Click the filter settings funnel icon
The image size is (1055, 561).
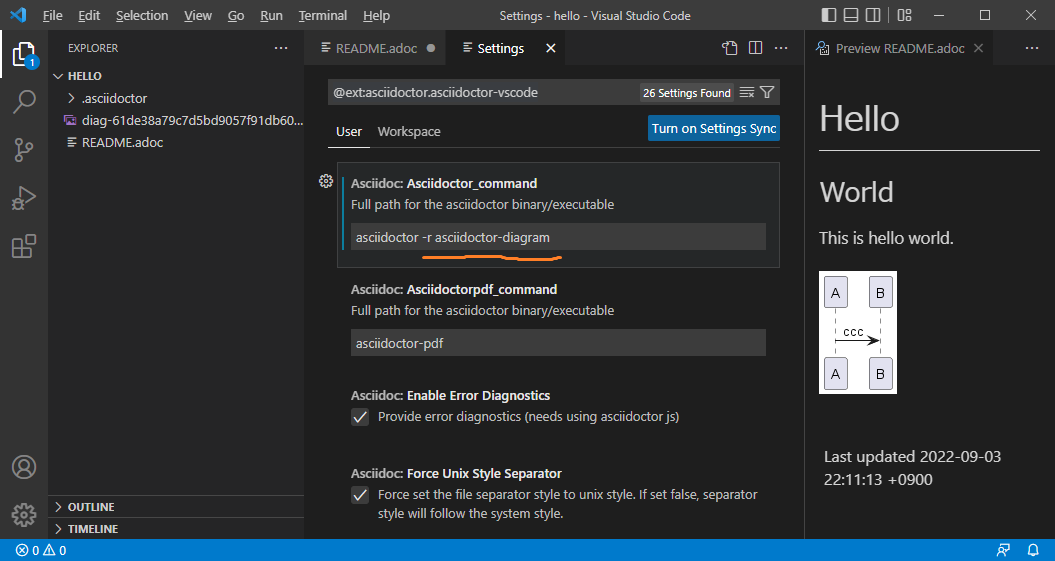767,93
